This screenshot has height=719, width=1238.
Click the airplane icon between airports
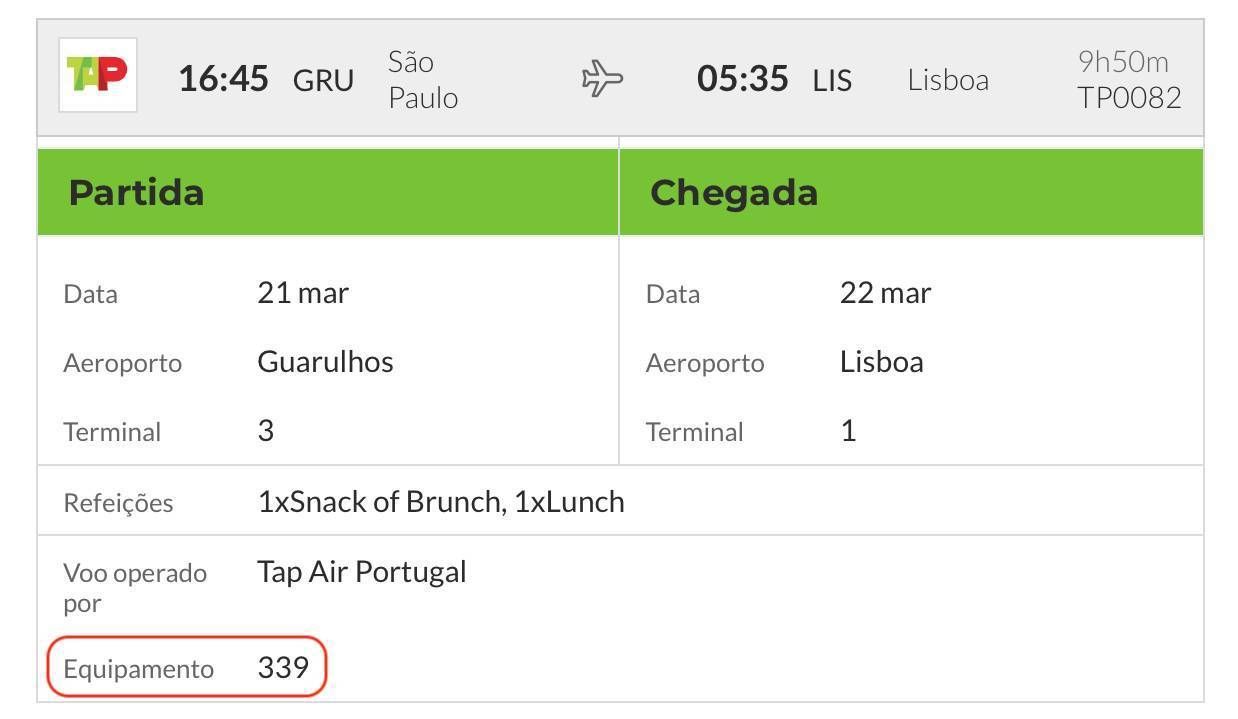[604, 79]
